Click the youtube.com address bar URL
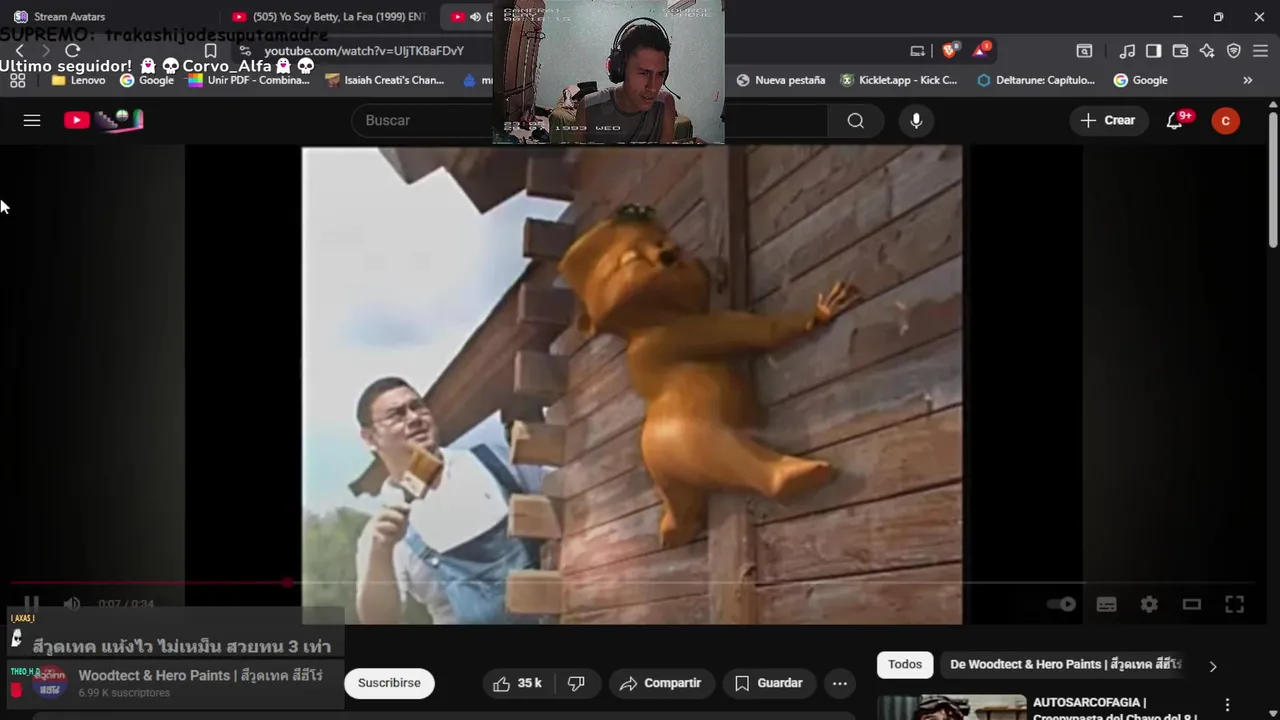 click(364, 50)
